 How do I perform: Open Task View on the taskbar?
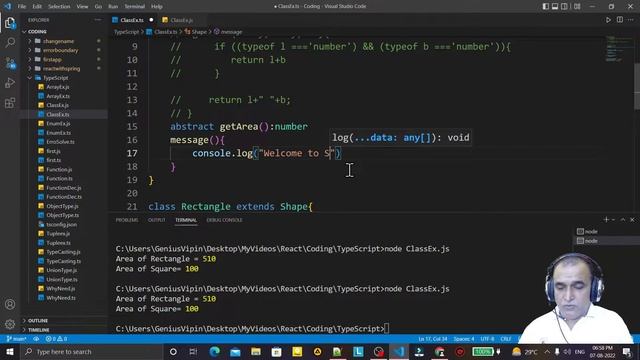pyautogui.click(x=193, y=351)
